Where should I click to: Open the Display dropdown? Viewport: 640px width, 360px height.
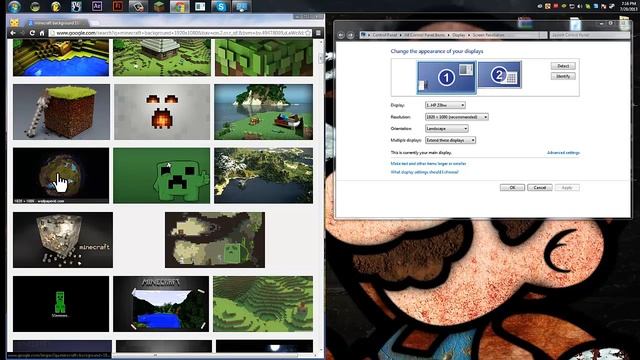[x=445, y=105]
